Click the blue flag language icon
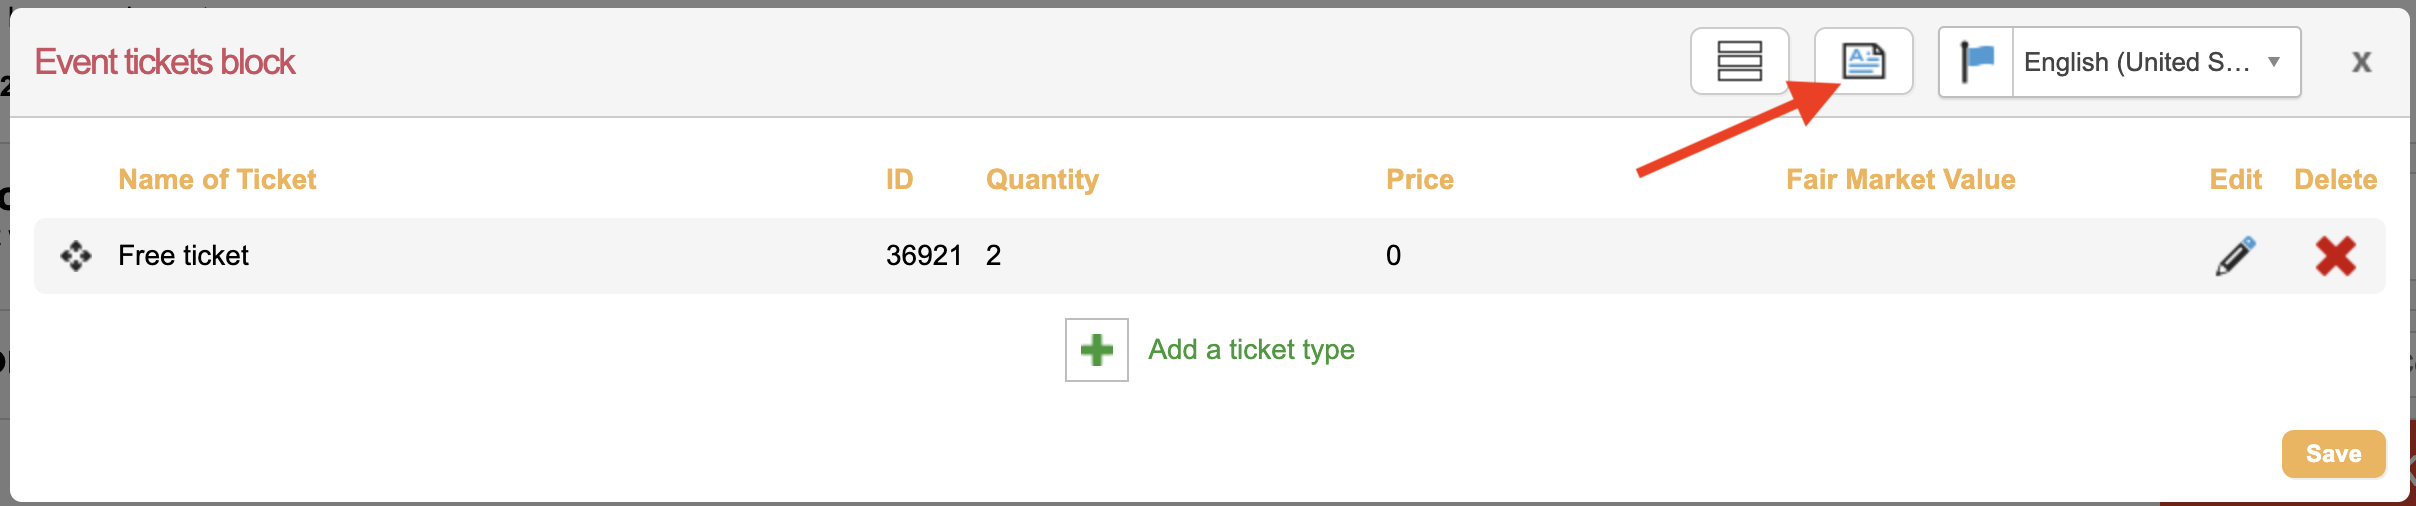The image size is (2416, 506). [1976, 62]
